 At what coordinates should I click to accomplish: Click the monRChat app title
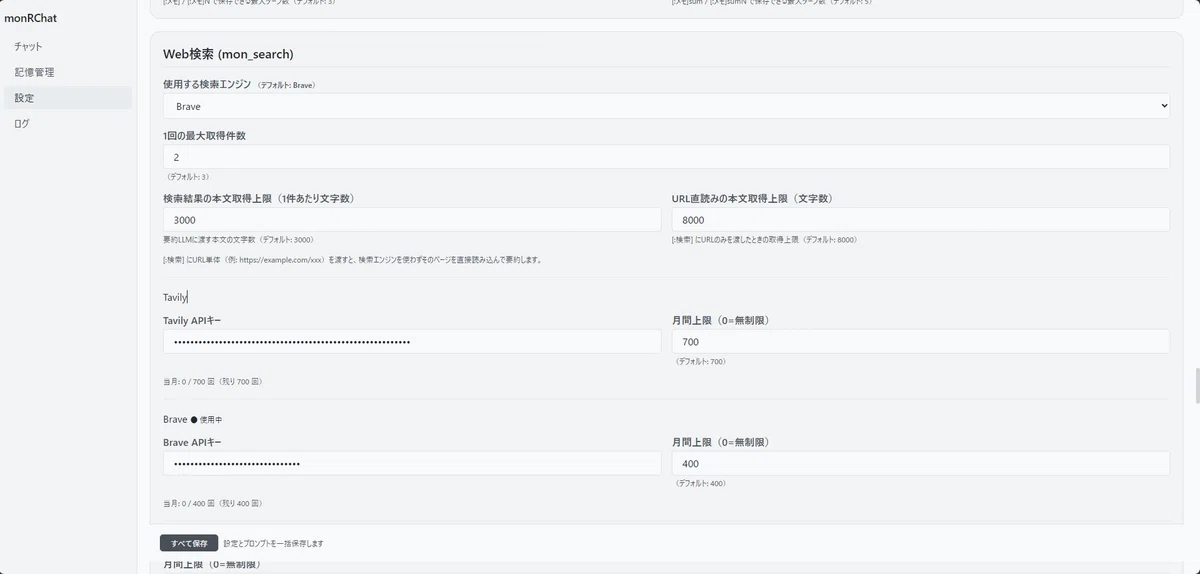pyautogui.click(x=31, y=18)
